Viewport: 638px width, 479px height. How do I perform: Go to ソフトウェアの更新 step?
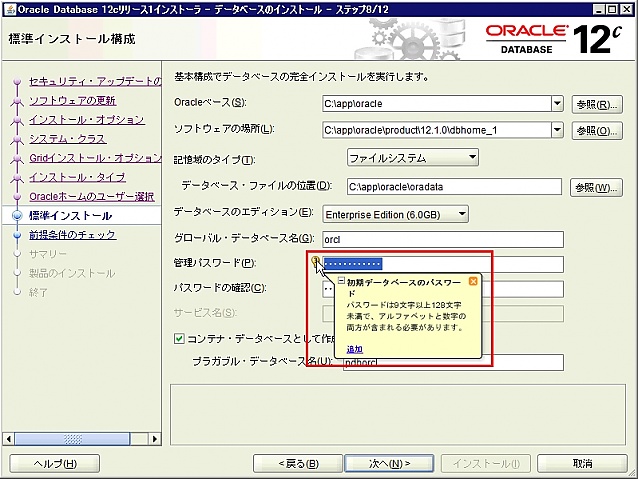coord(72,101)
